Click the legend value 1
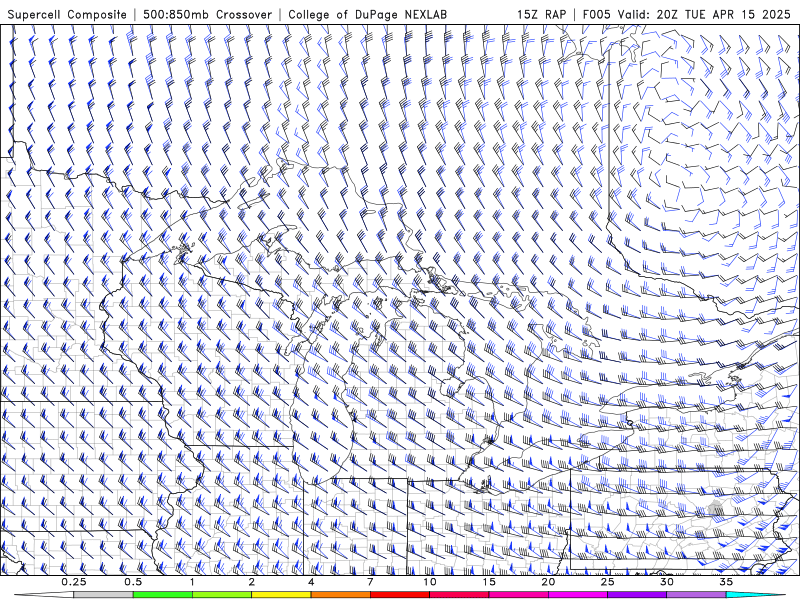 (192, 582)
